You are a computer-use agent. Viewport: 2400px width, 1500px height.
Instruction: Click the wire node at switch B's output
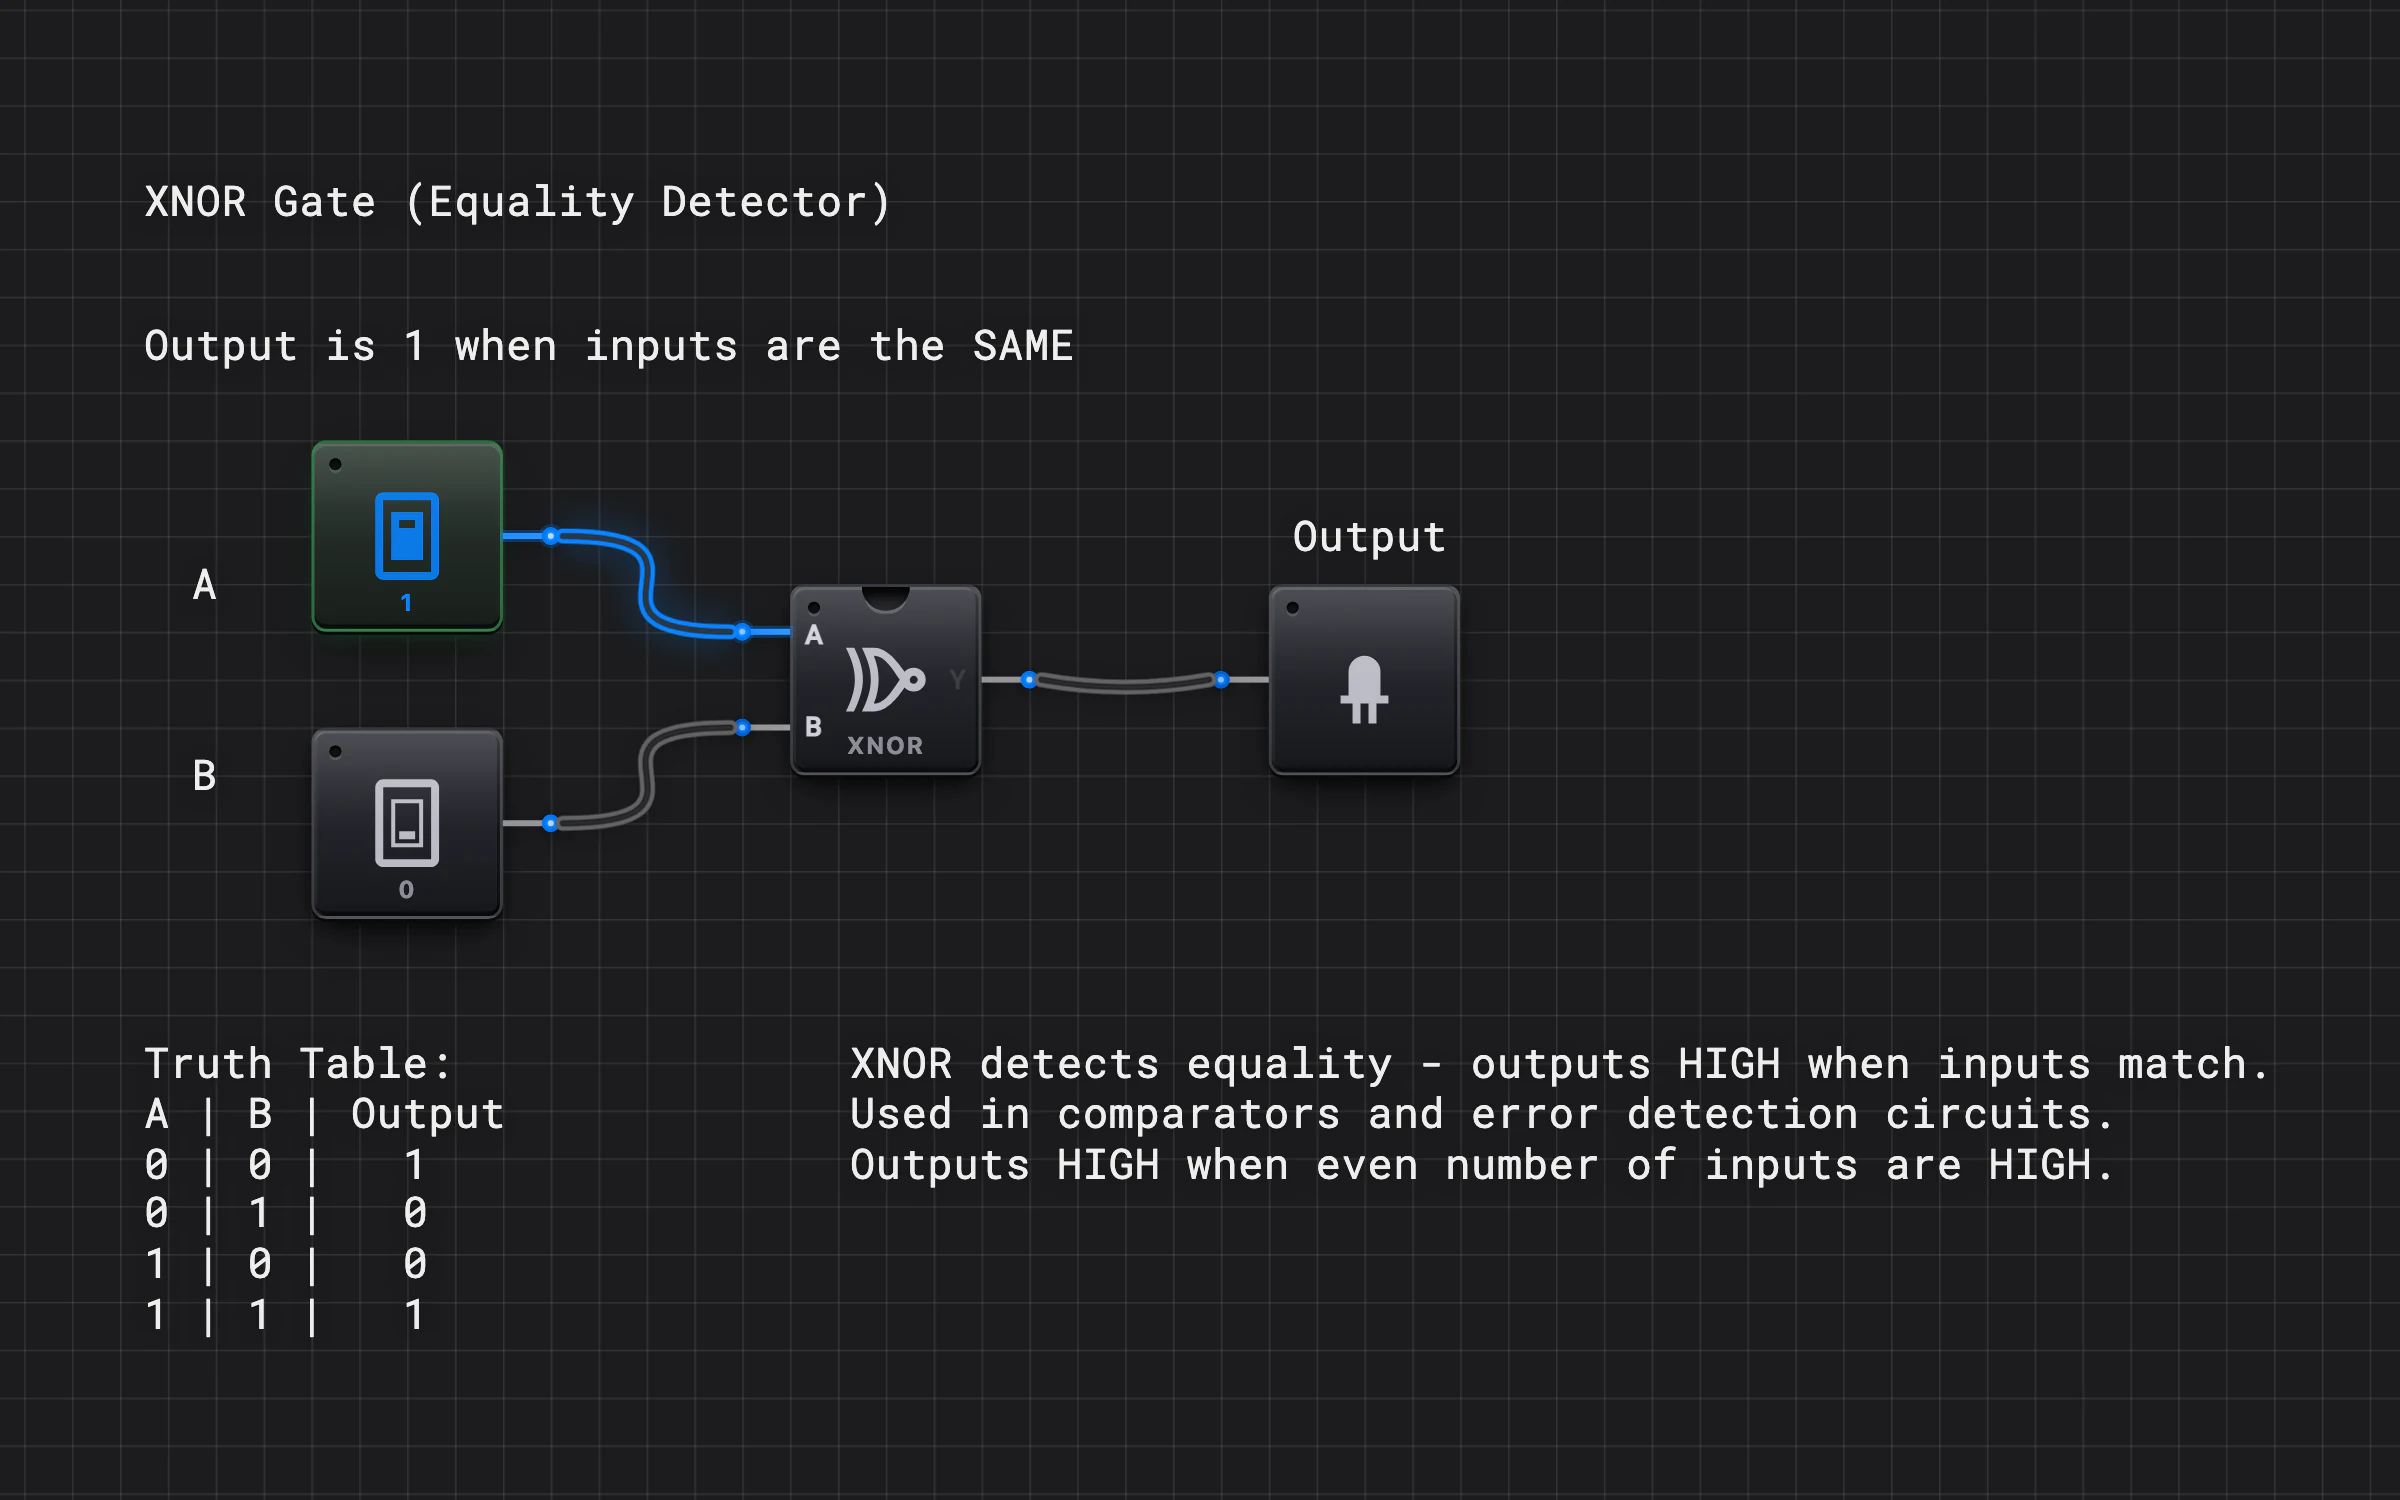(551, 823)
